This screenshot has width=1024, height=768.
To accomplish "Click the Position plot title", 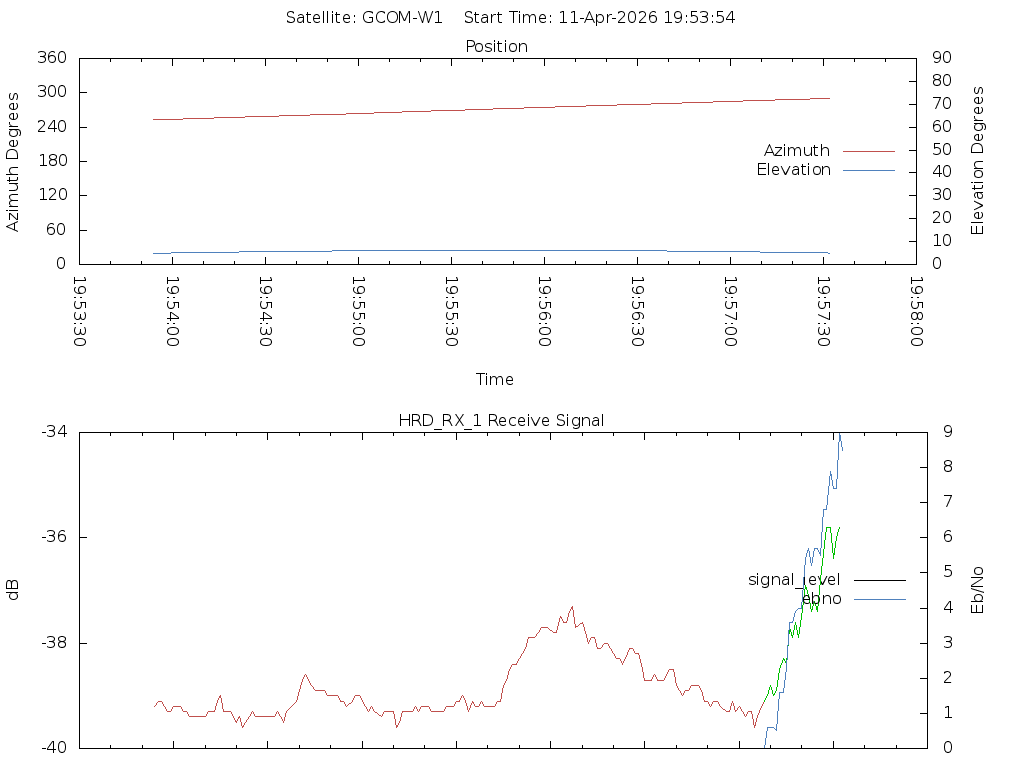I will [496, 46].
